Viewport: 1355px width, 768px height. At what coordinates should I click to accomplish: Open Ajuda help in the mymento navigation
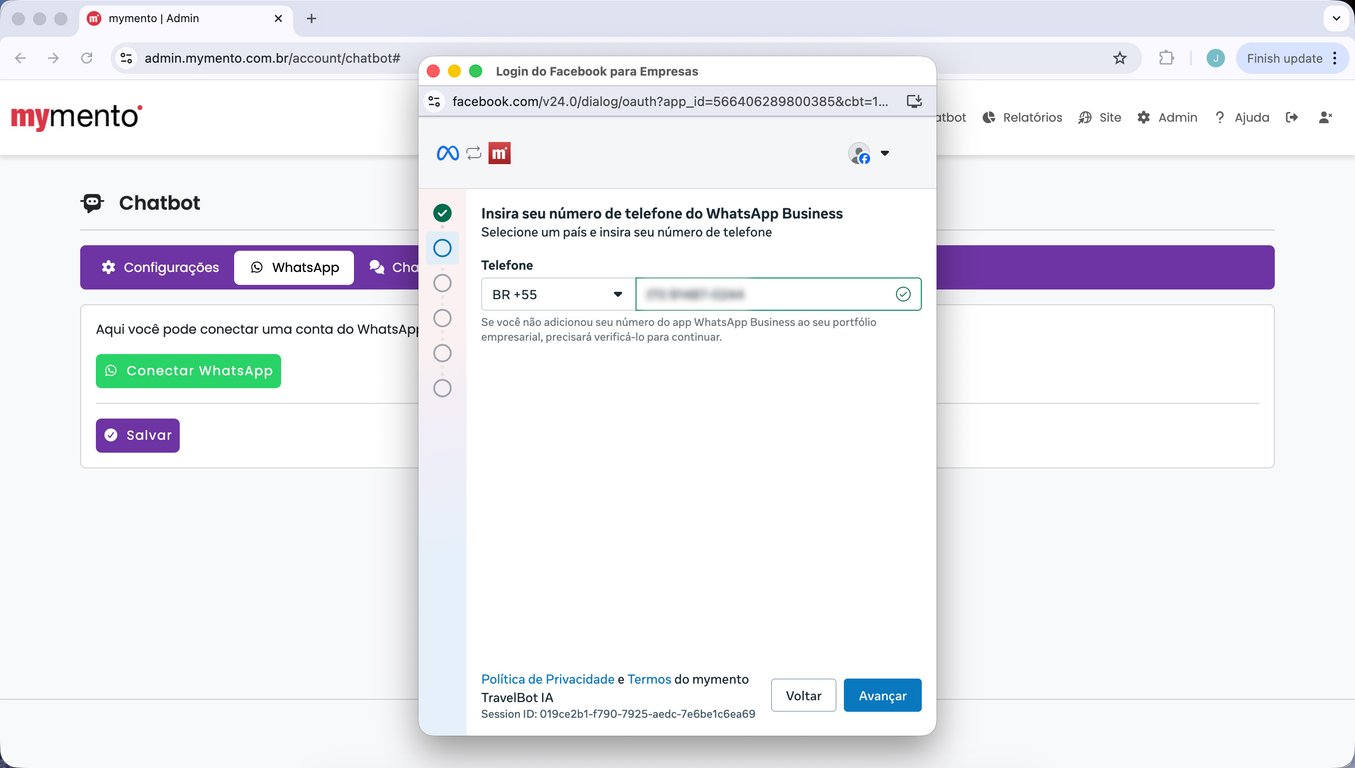pos(1241,117)
